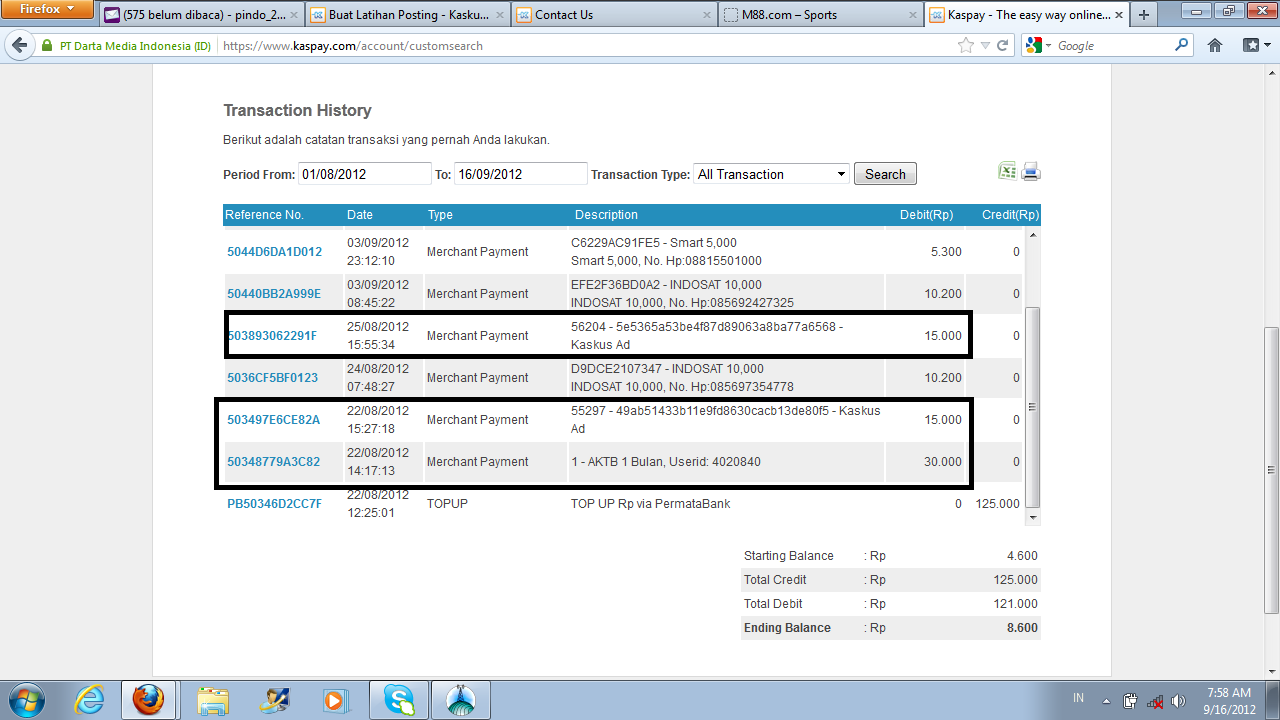This screenshot has width=1280, height=720.
Task: Launch Internet Explorer from taskbar
Action: point(88,699)
